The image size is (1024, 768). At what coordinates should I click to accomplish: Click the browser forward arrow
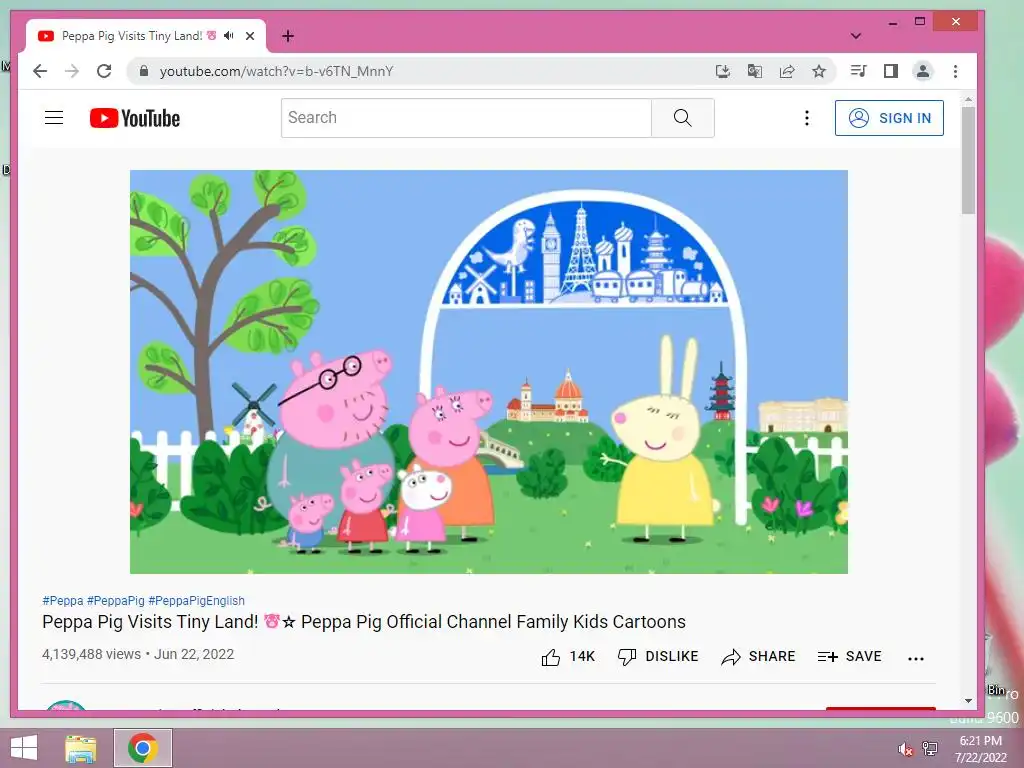pos(72,71)
